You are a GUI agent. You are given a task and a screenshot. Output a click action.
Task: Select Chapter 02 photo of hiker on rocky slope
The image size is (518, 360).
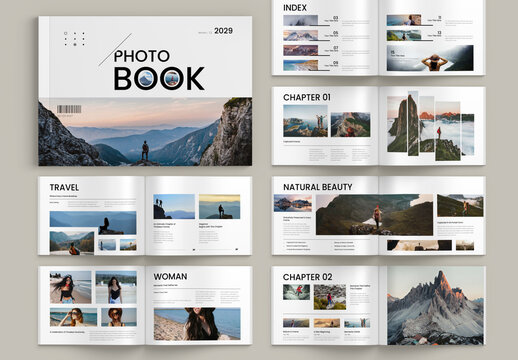[x=330, y=297]
